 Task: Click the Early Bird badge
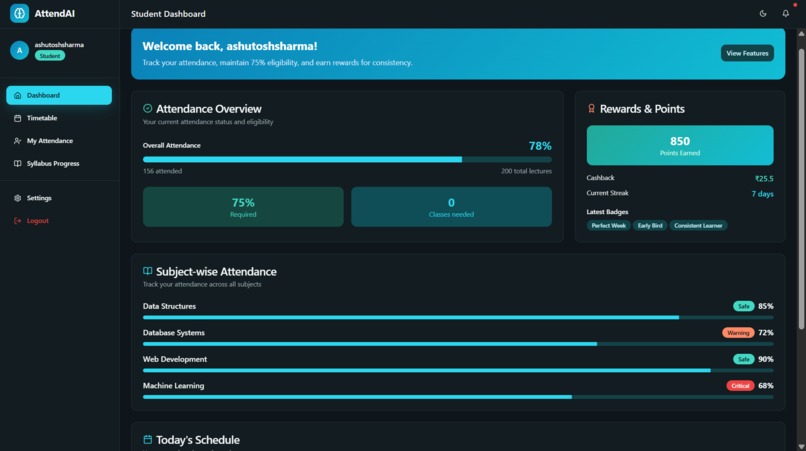[650, 225]
